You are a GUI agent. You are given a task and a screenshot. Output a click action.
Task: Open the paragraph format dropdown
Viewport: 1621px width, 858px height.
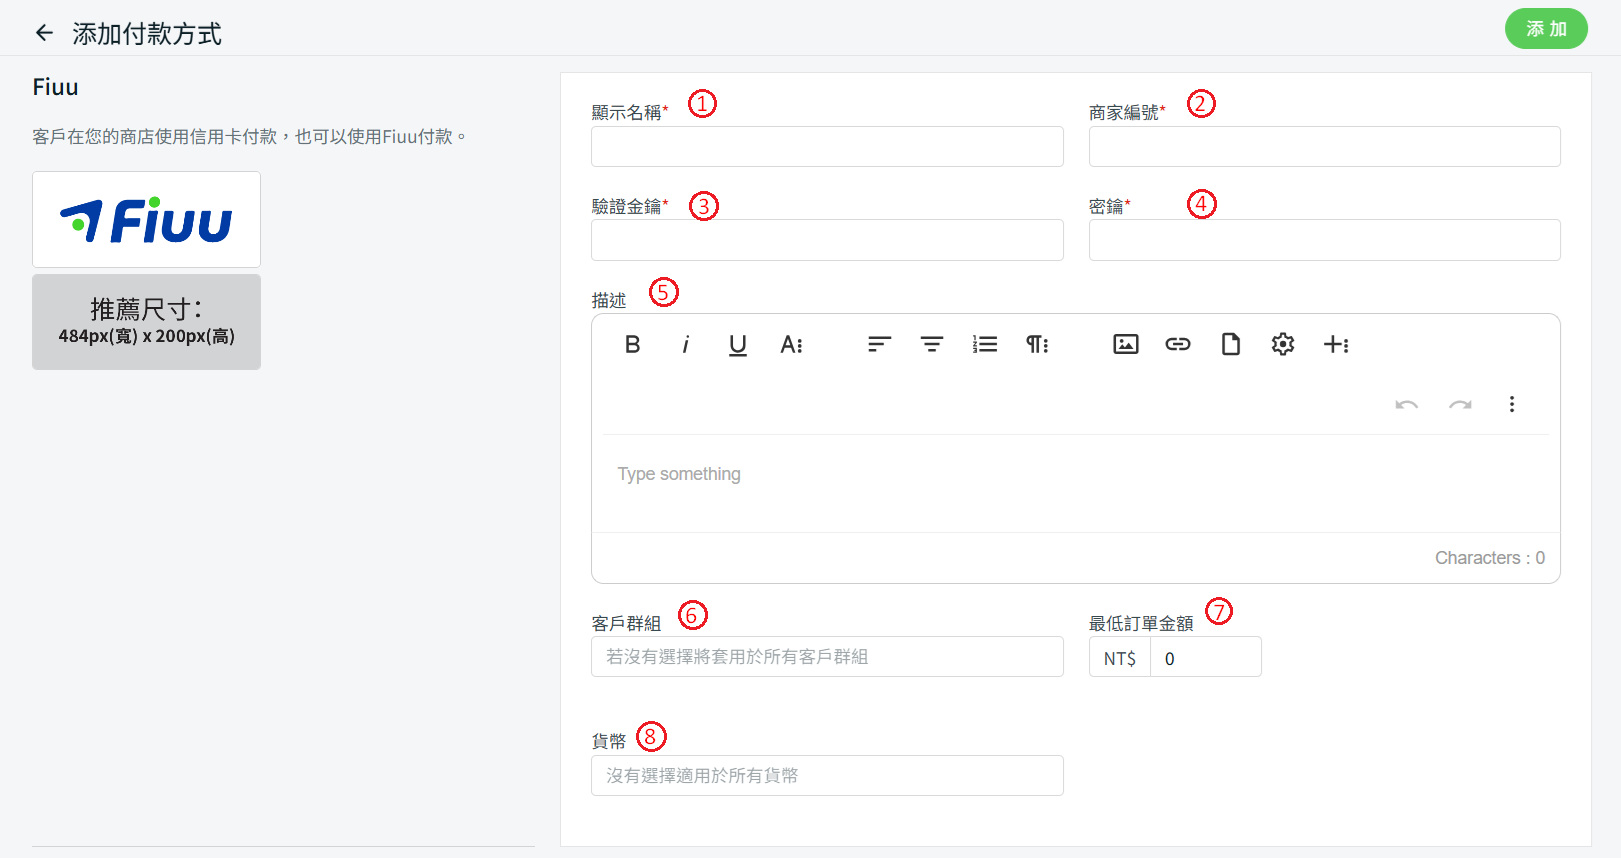1037,345
